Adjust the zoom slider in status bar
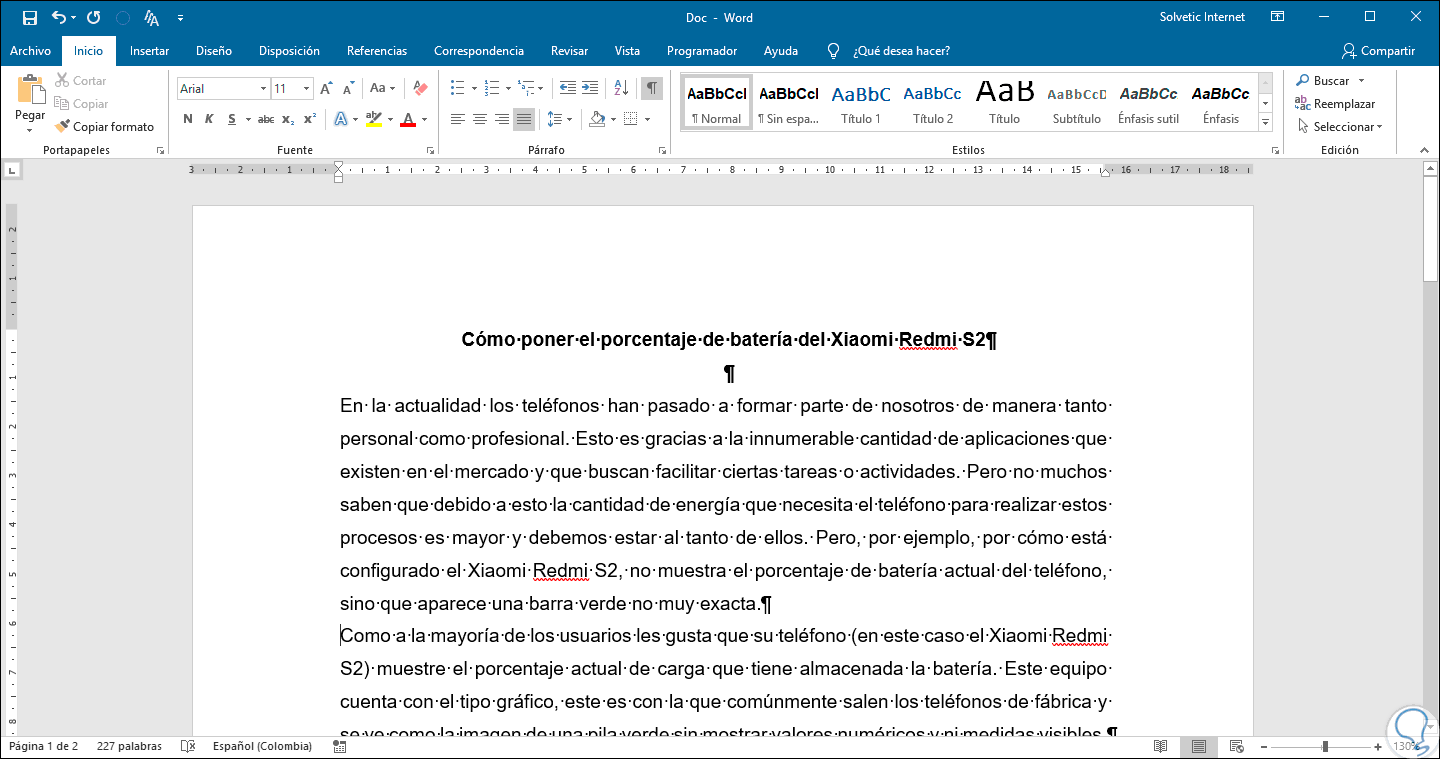 1325,746
